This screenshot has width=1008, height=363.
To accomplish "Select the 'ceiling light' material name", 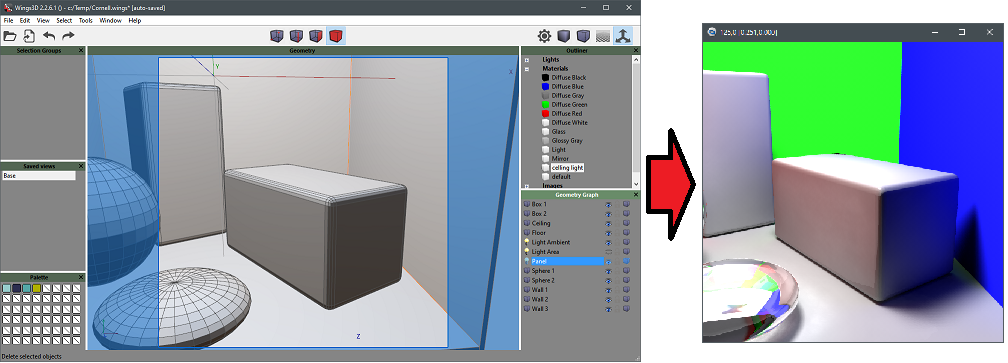I will [567, 168].
